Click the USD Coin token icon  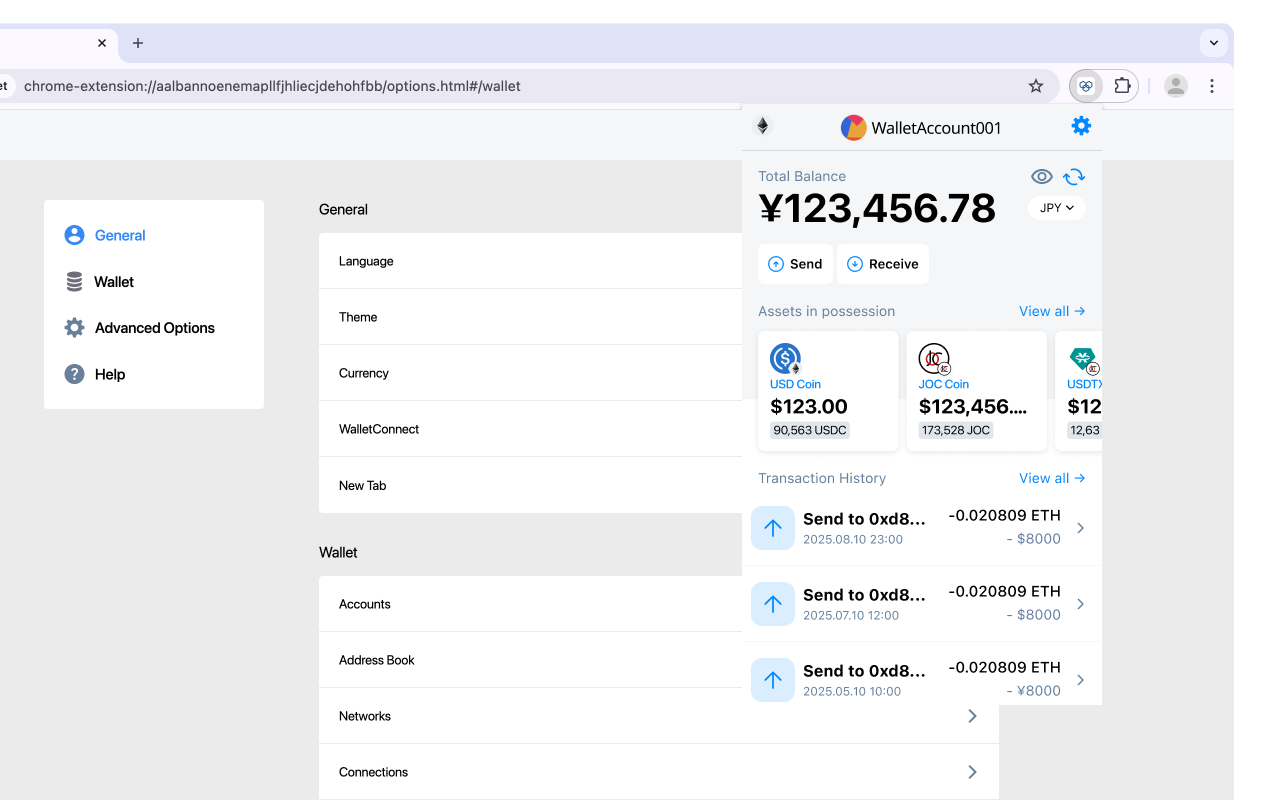coord(784,360)
